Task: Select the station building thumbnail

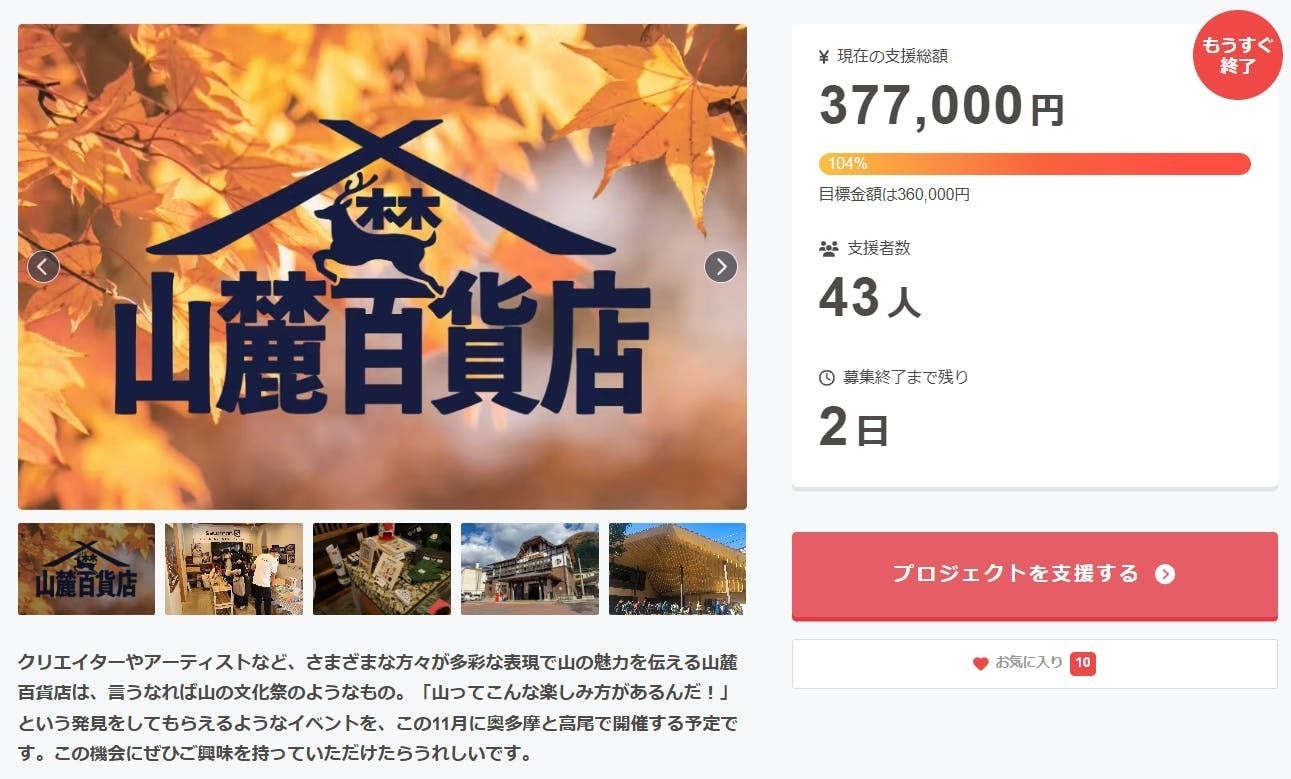Action: point(530,569)
